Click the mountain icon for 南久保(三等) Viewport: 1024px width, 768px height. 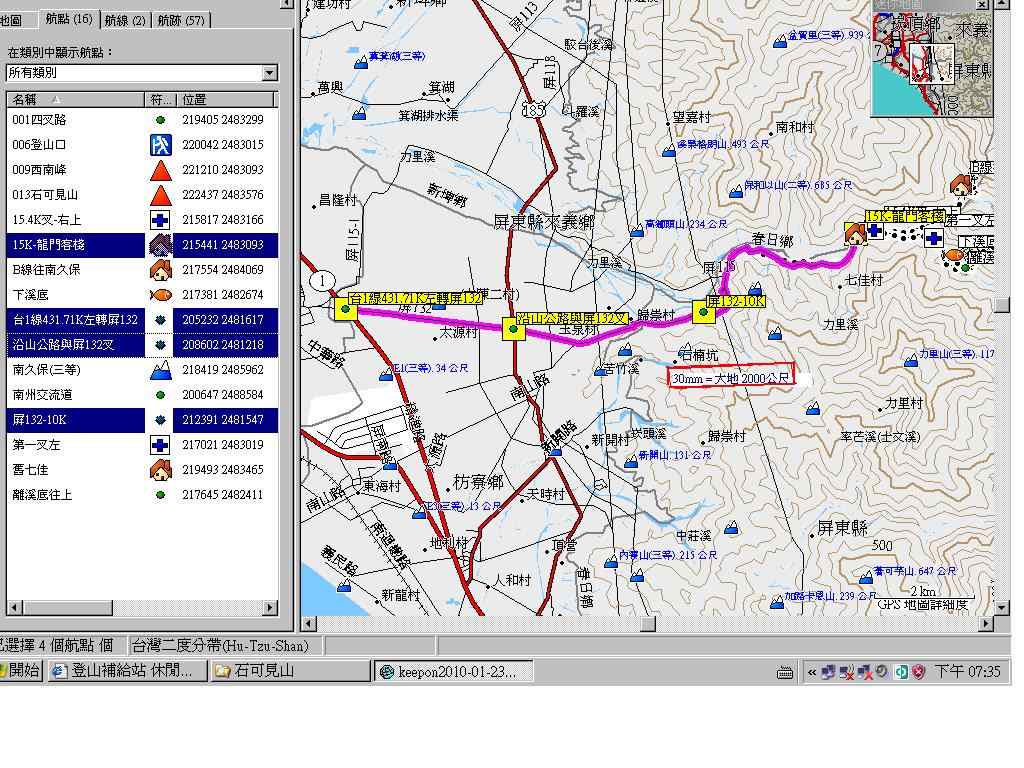160,370
